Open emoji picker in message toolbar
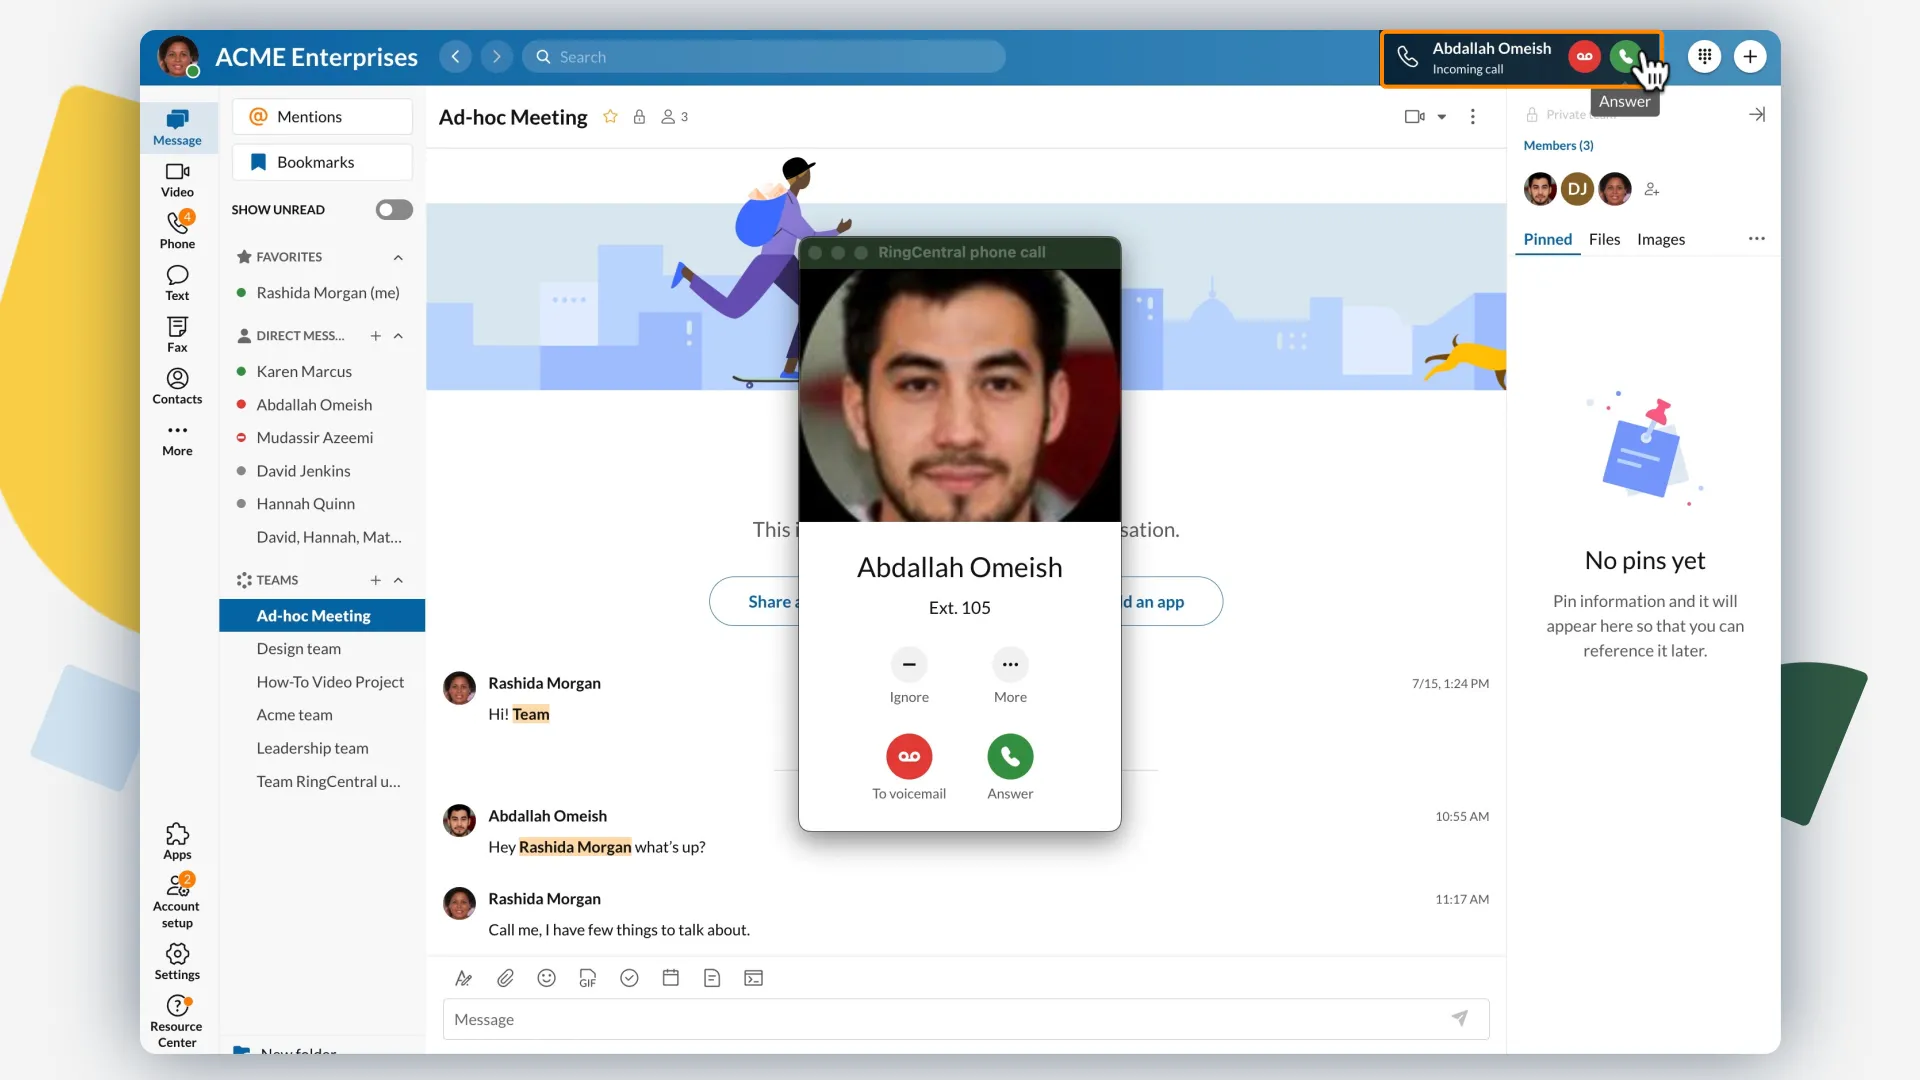The image size is (1920, 1080). pos(546,978)
